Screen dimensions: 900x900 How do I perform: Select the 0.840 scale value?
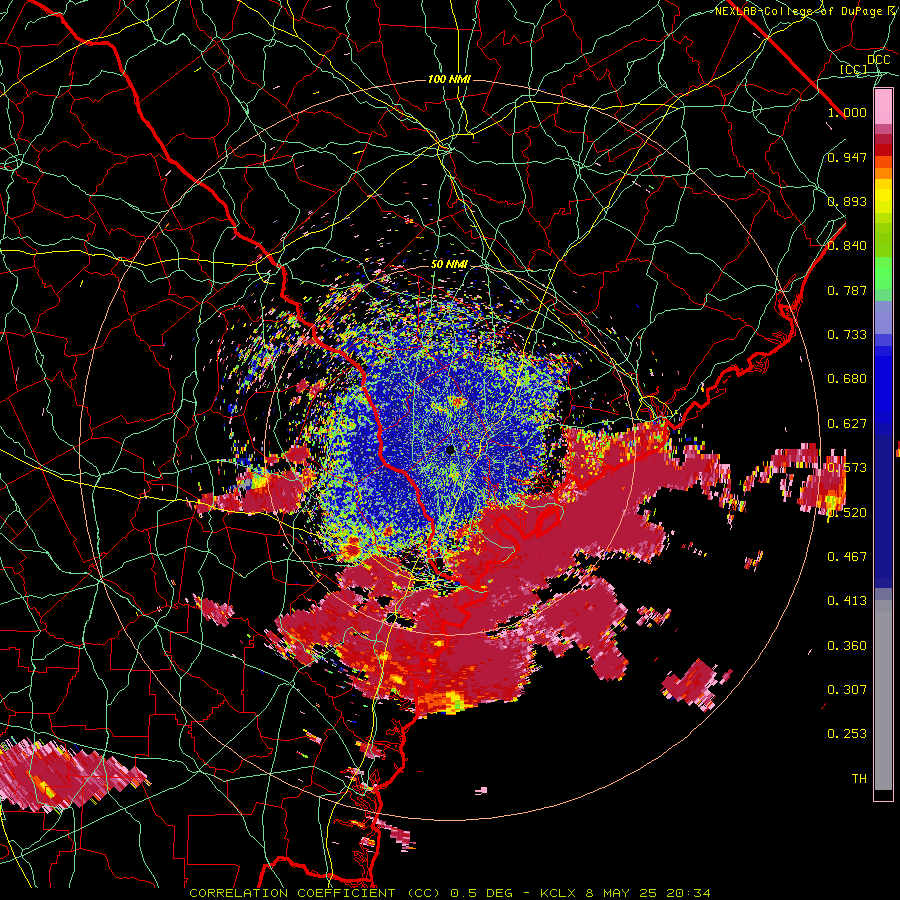click(847, 246)
